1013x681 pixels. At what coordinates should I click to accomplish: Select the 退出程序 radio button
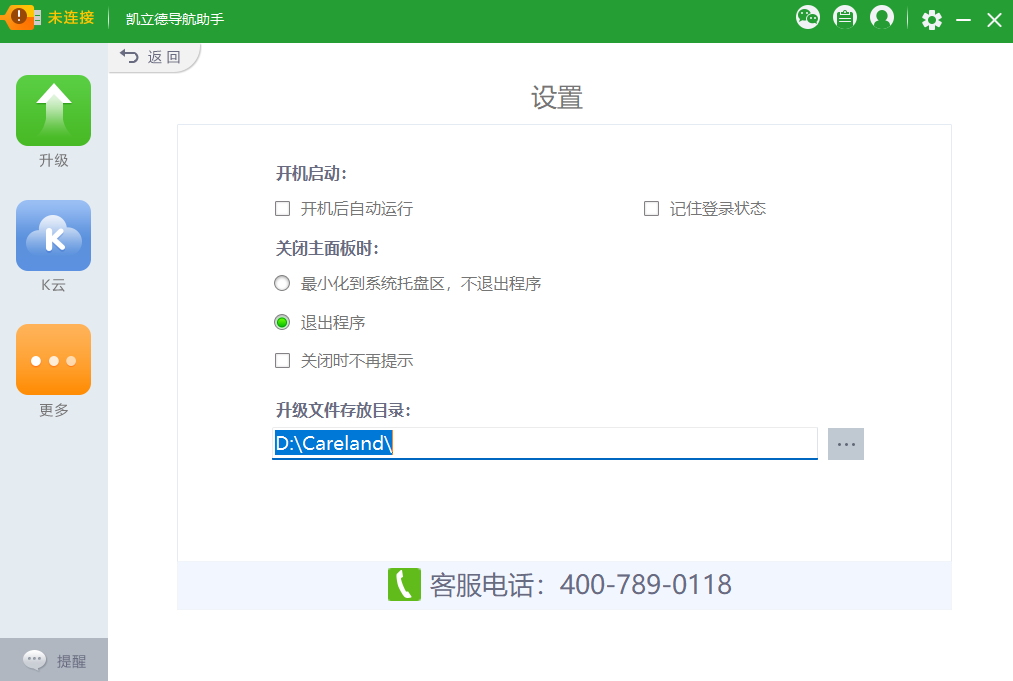(282, 322)
